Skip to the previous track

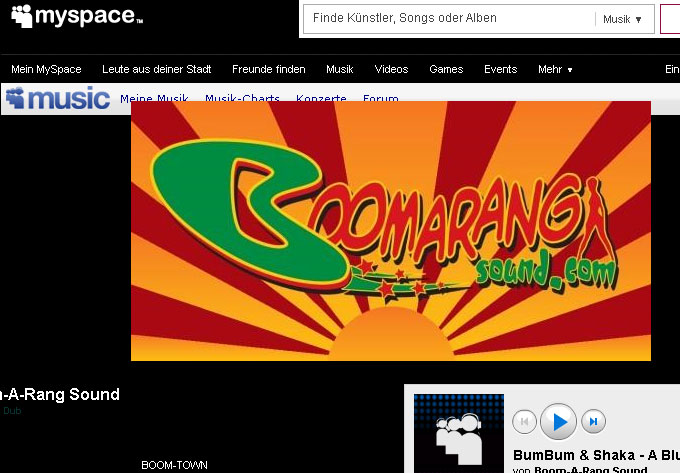pos(524,421)
